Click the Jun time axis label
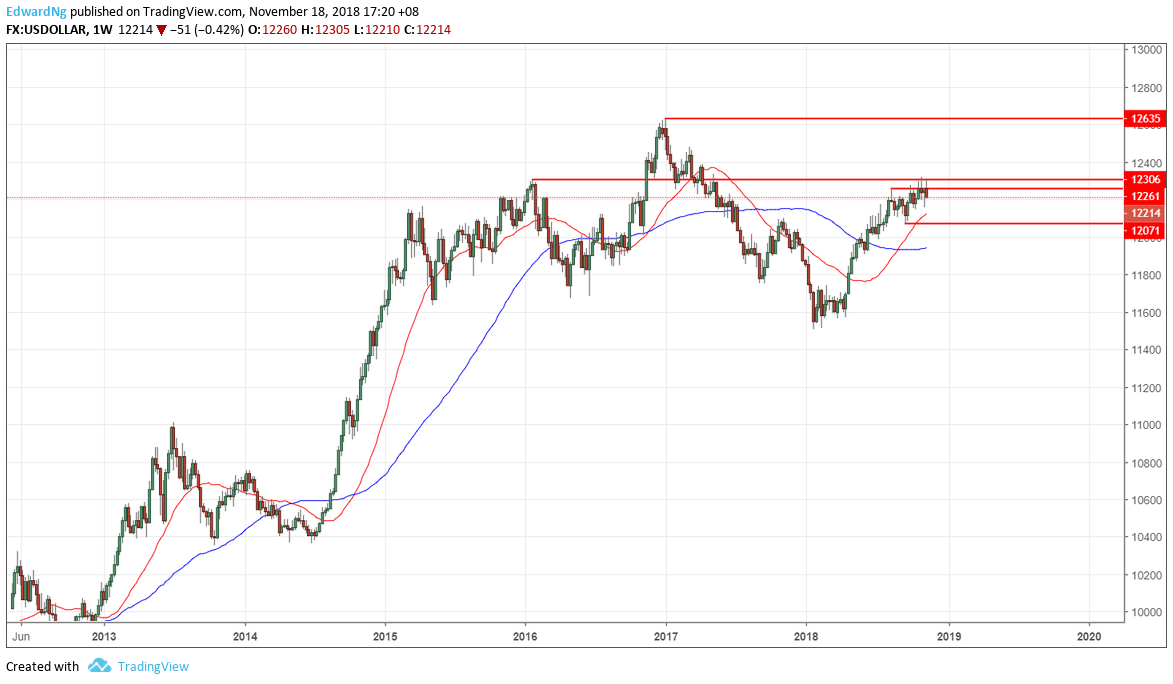The width and height of the screenshot is (1173, 684). click(x=21, y=636)
